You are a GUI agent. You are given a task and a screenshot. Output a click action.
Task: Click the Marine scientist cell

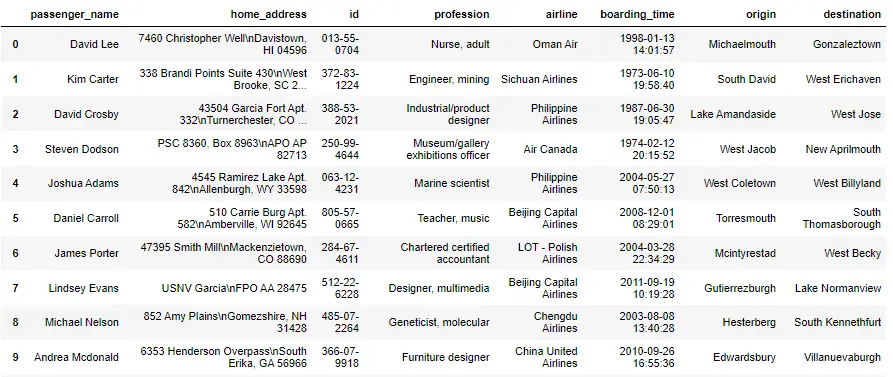tap(452, 183)
